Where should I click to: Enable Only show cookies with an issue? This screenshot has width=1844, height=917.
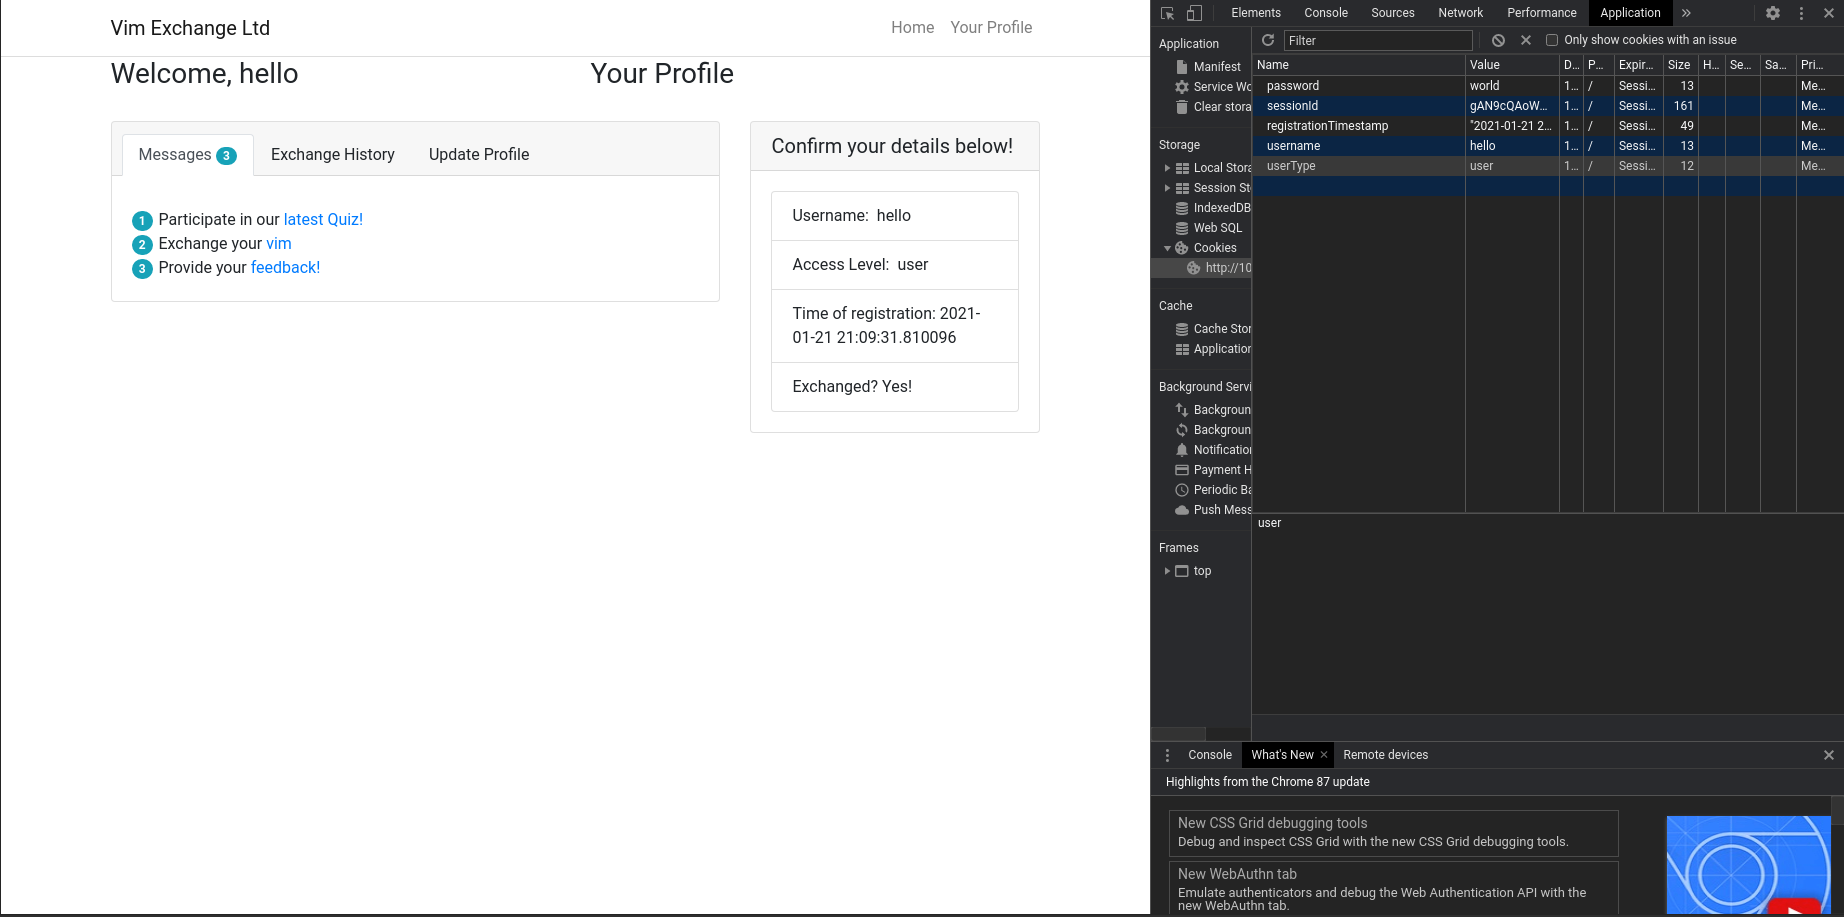pos(1552,40)
